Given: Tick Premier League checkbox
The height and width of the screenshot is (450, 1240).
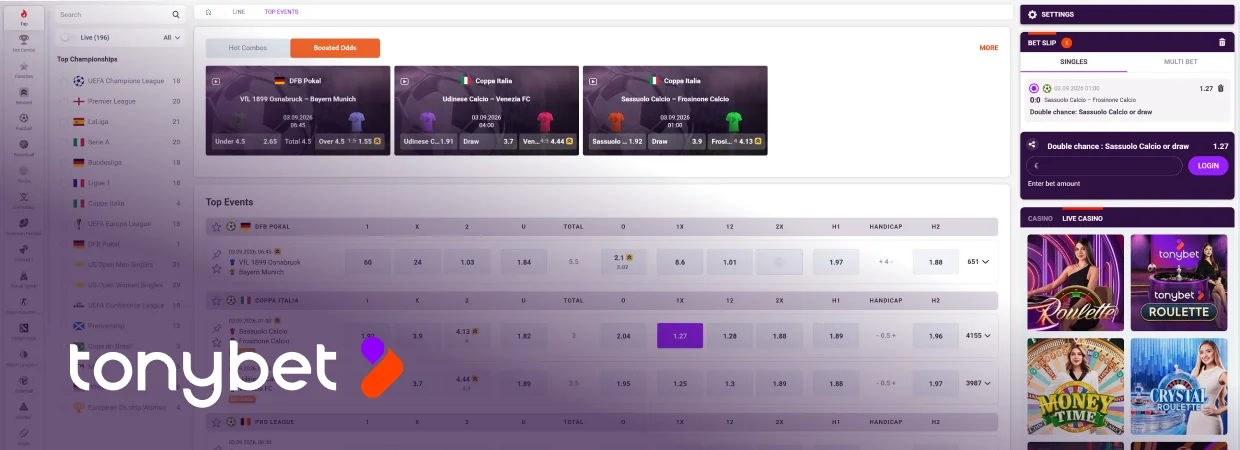Looking at the screenshot, I should click(65, 101).
